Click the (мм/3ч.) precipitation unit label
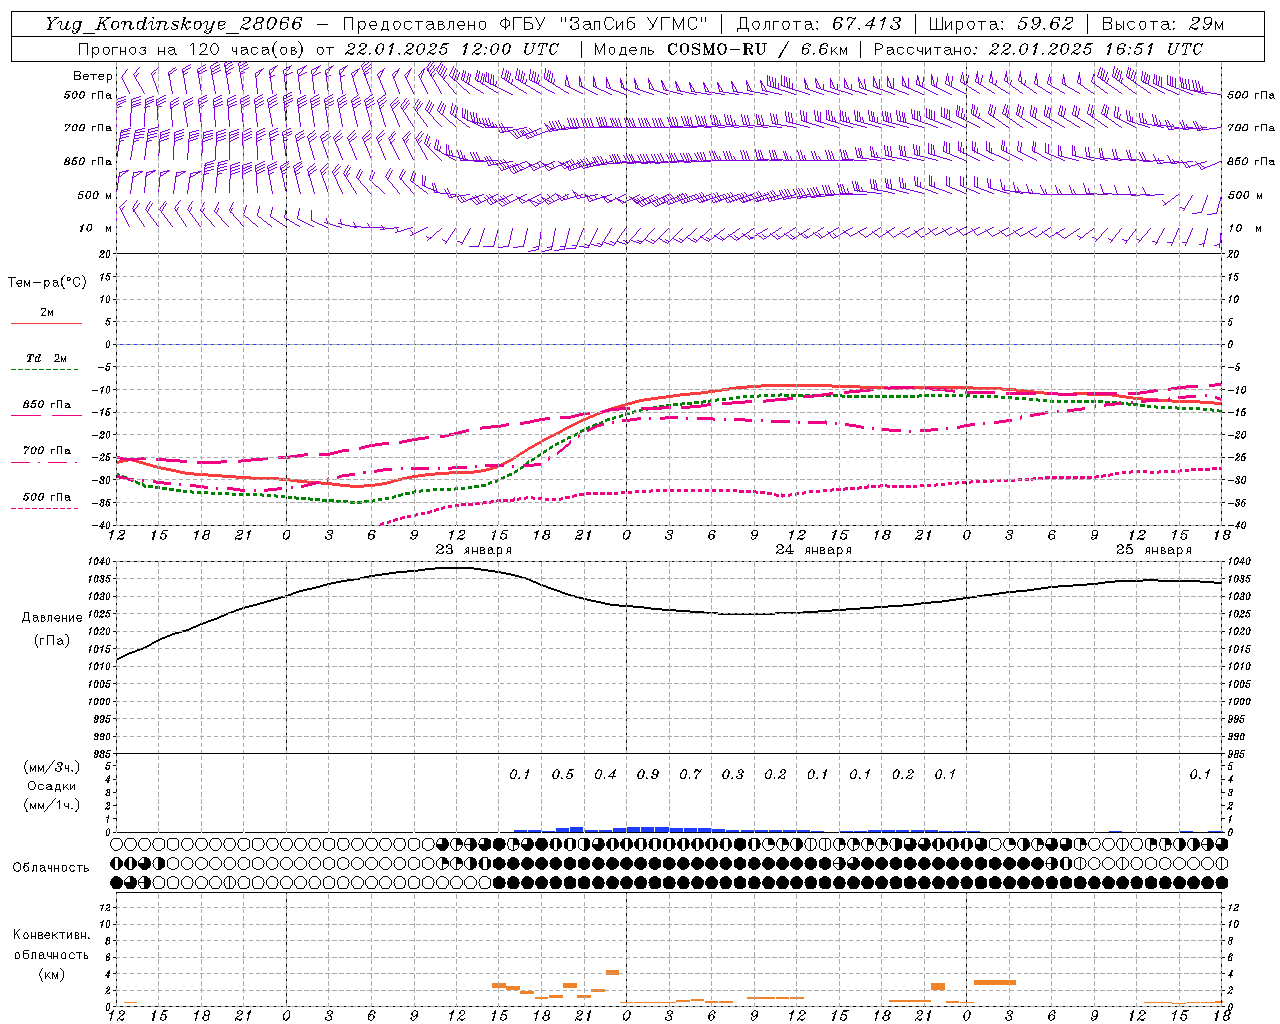 [52, 767]
